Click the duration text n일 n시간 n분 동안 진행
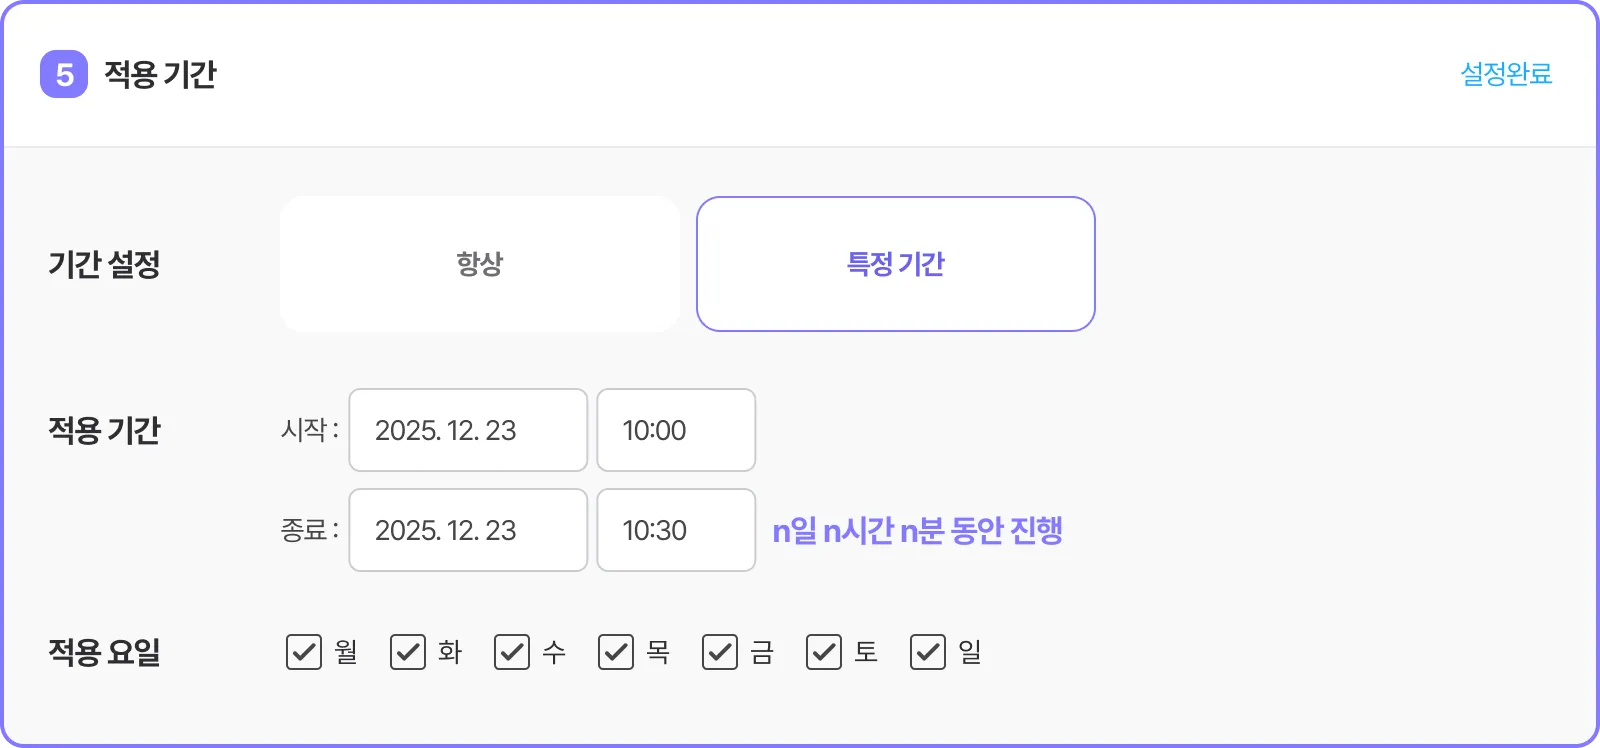Viewport: 1600px width, 748px height. pos(917,530)
